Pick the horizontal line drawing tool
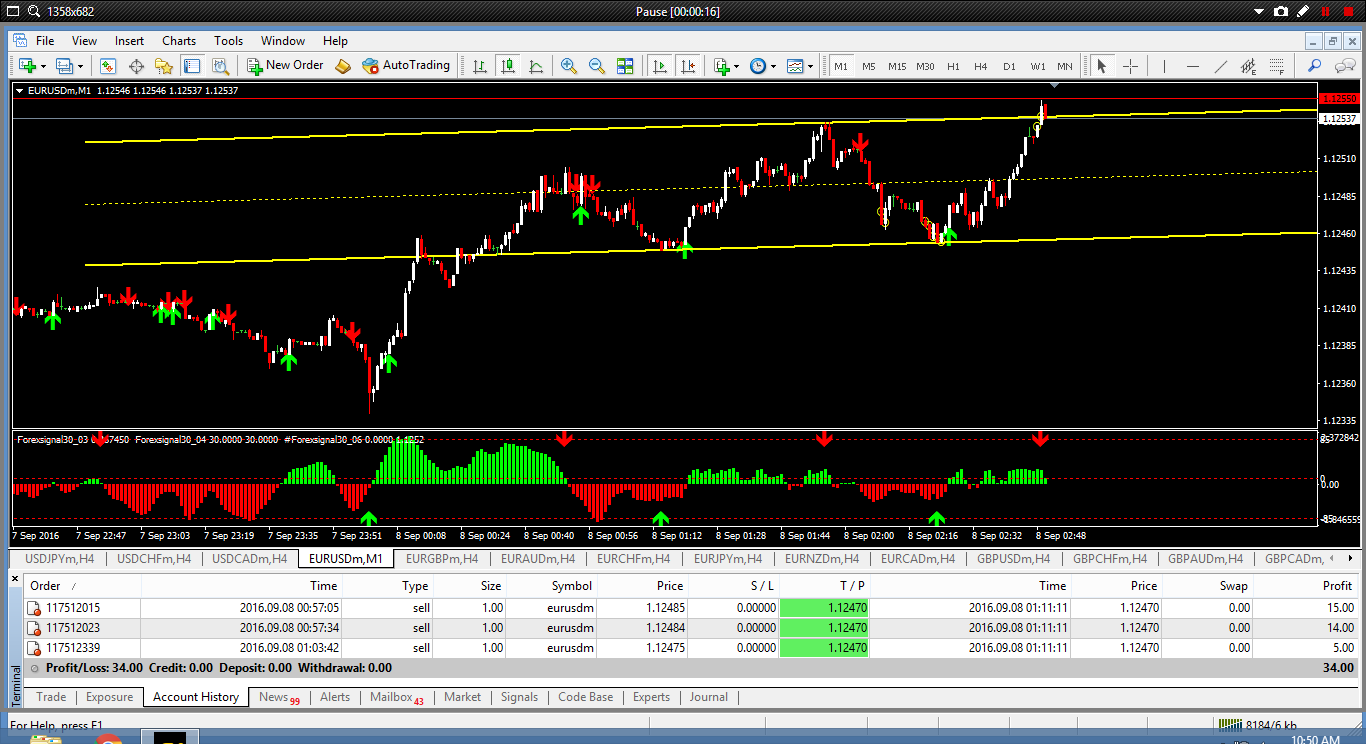1370x744 pixels. [1192, 66]
